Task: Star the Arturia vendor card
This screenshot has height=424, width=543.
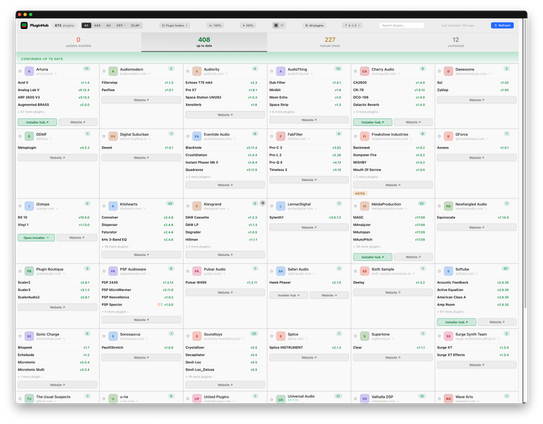Action: [20, 71]
